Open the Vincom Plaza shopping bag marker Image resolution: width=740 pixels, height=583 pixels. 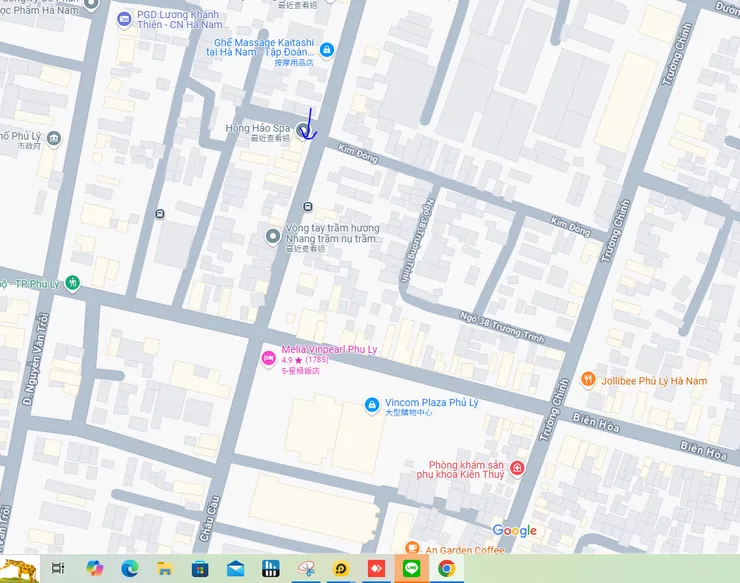(x=372, y=405)
